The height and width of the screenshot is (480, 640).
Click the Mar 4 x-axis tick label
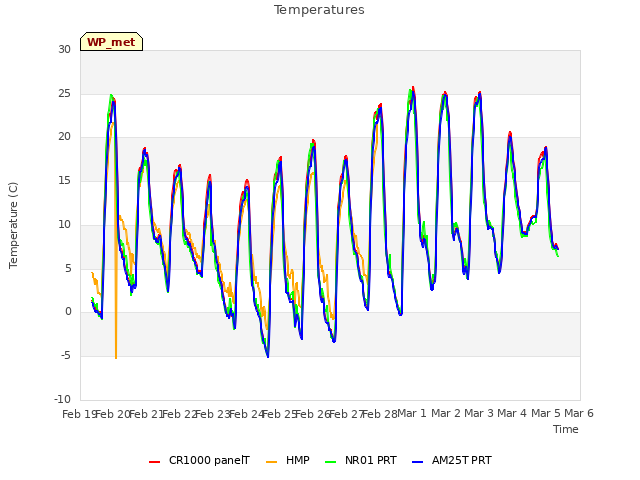pyautogui.click(x=512, y=414)
